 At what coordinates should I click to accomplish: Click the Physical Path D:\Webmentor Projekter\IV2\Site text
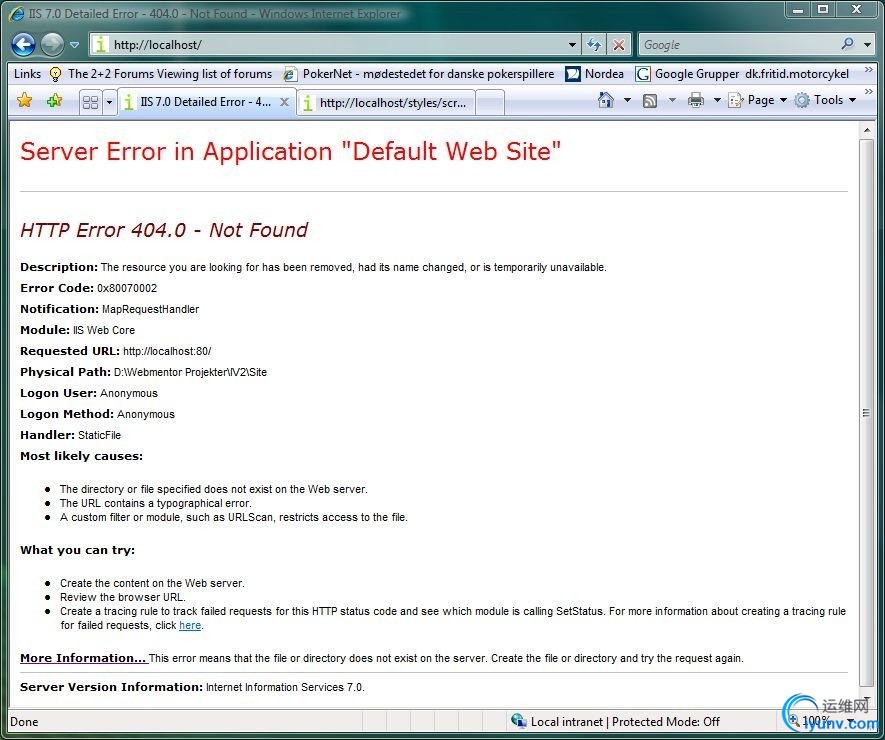190,373
